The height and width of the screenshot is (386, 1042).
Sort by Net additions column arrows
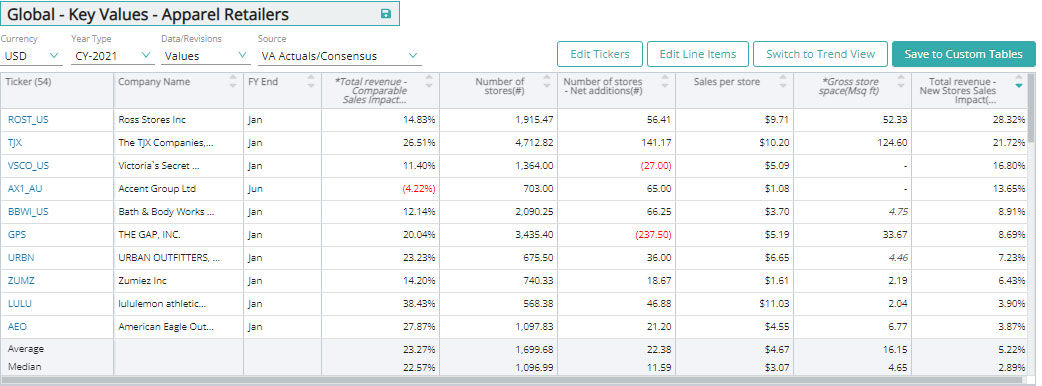(x=665, y=81)
